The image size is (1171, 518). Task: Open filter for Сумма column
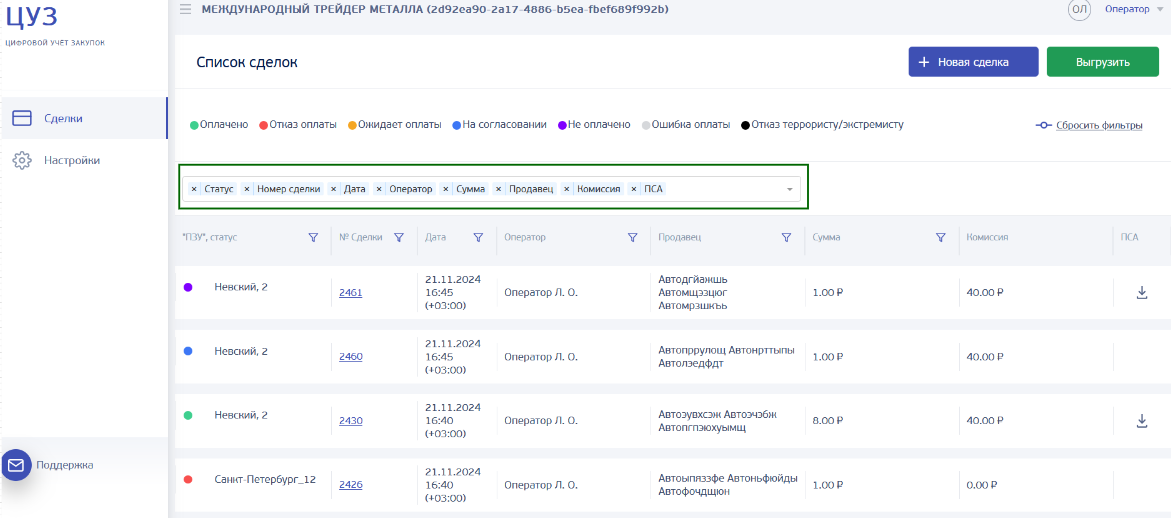click(x=941, y=237)
